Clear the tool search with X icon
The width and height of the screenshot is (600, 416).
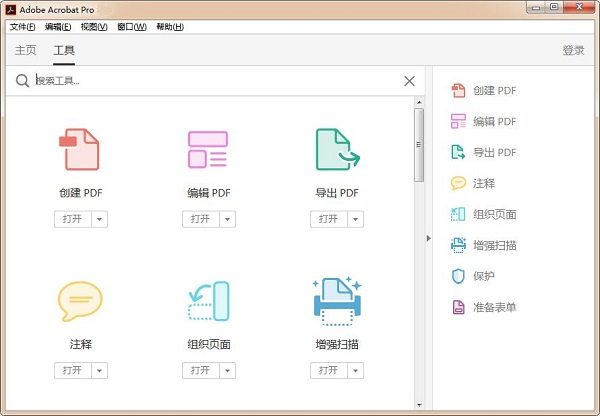click(409, 81)
